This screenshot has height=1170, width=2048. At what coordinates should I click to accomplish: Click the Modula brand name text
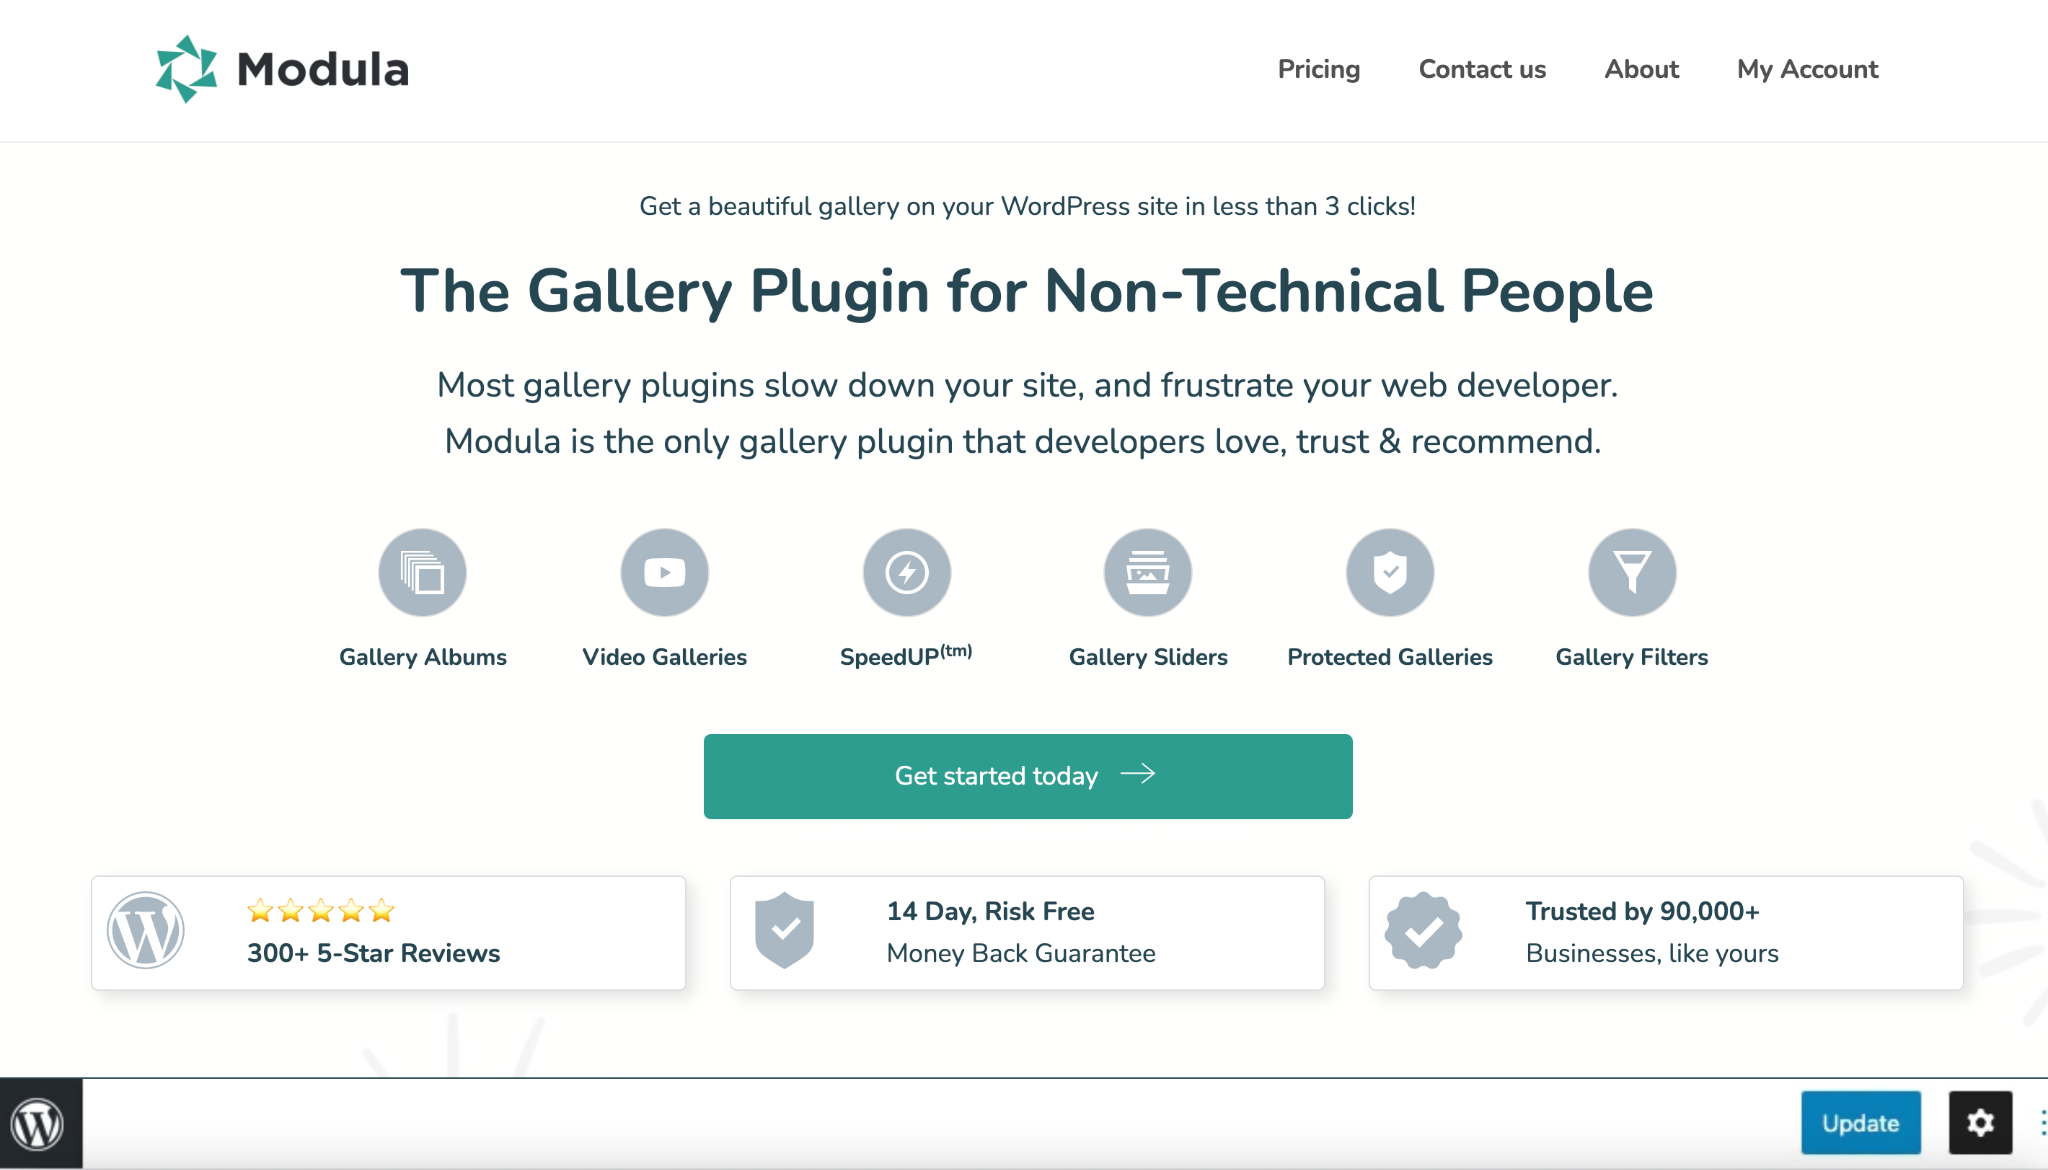click(323, 70)
